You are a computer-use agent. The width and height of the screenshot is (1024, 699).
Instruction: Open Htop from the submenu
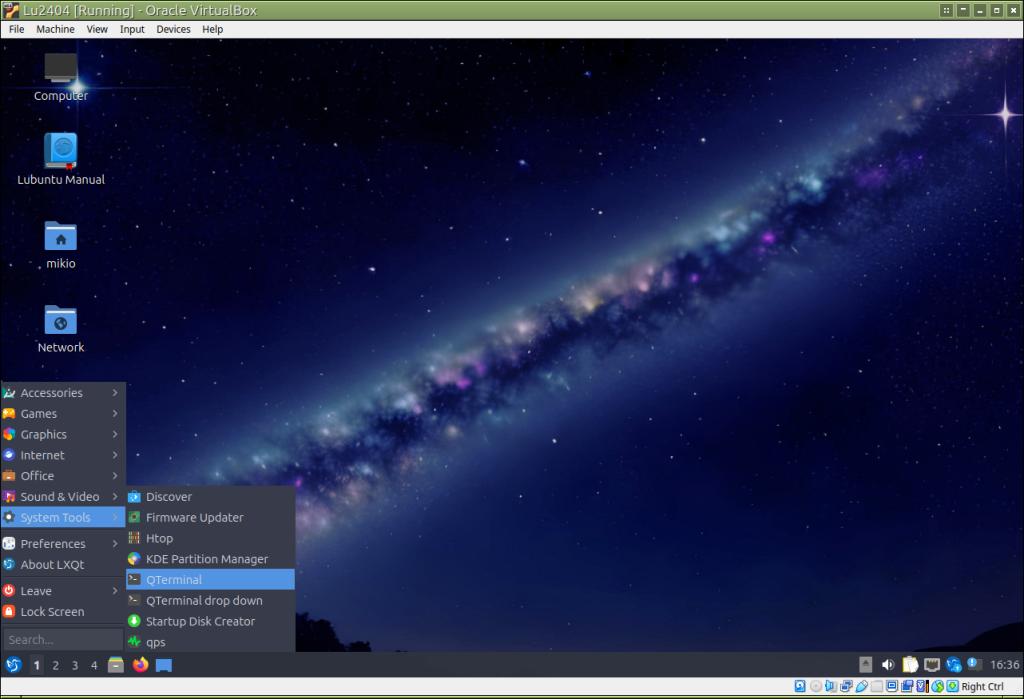[x=159, y=538]
